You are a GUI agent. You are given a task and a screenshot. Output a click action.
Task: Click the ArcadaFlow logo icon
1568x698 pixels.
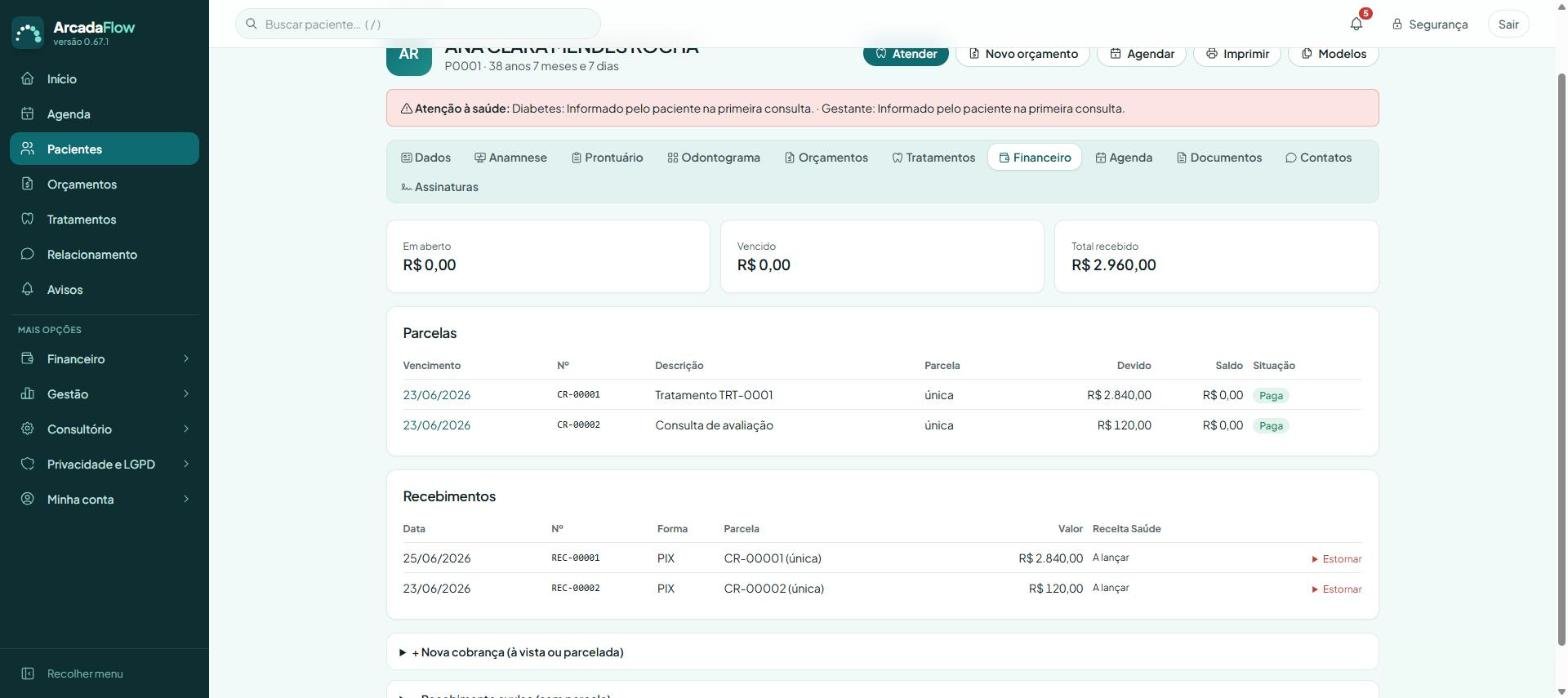coord(28,32)
